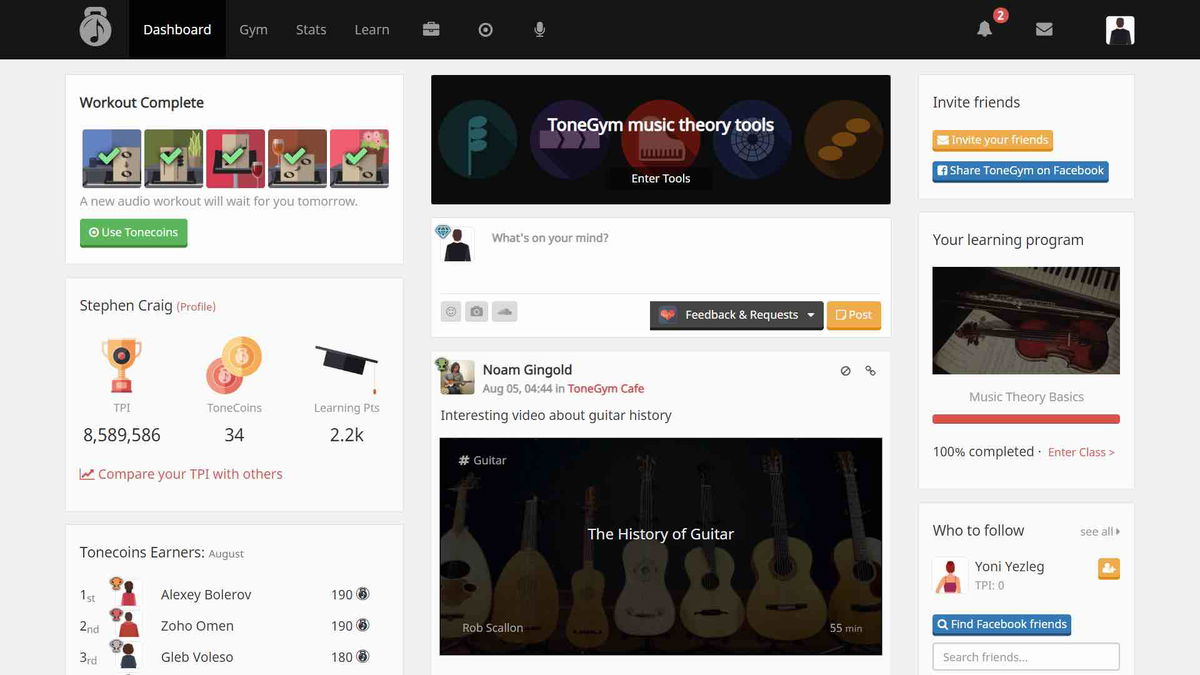Open Noam Gingold's name link
Viewport: 1200px width, 675px height.
click(527, 370)
